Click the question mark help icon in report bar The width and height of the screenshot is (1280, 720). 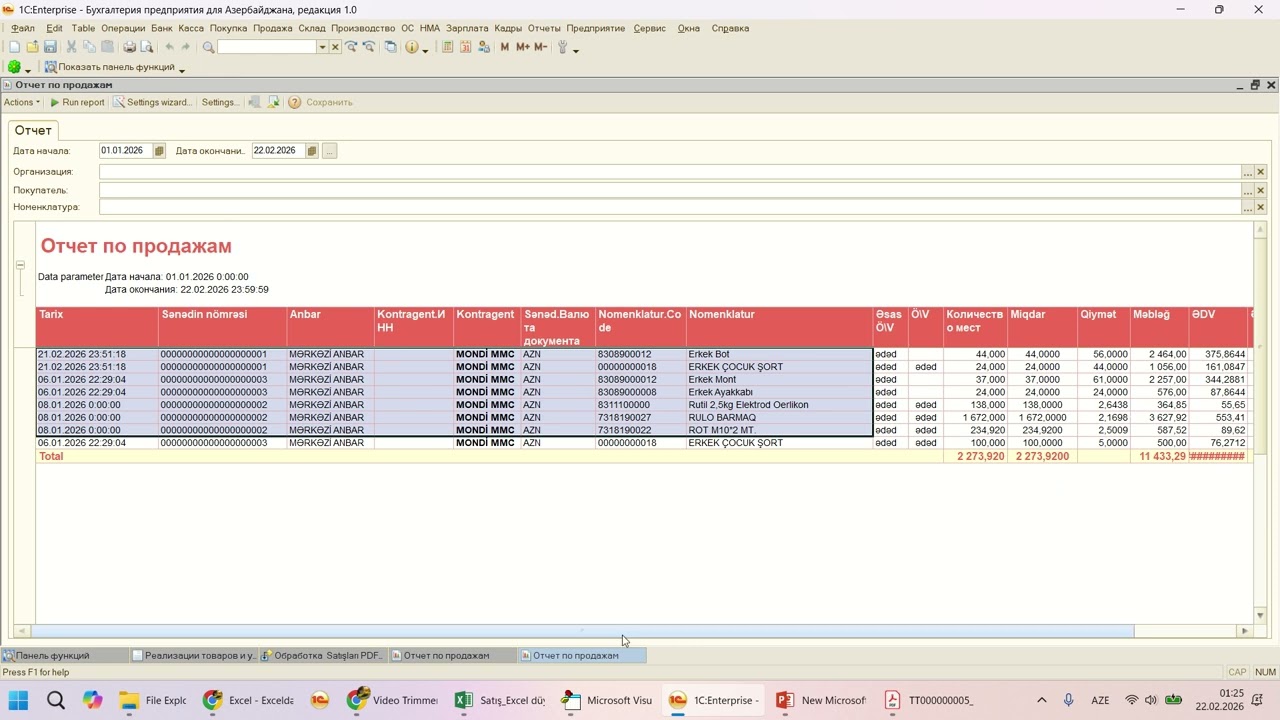tap(294, 102)
